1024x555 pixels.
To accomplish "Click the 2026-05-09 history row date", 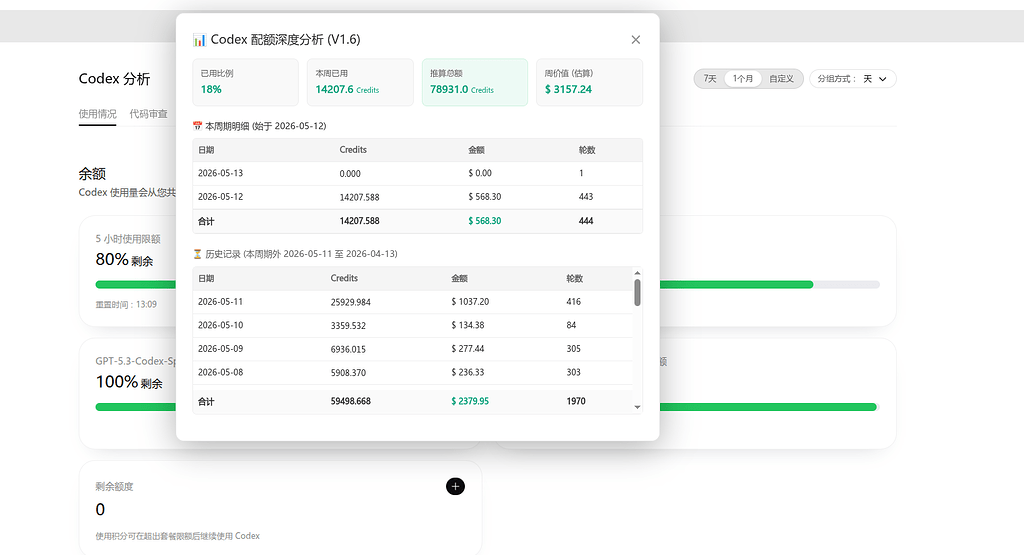I will pyautogui.click(x=220, y=349).
